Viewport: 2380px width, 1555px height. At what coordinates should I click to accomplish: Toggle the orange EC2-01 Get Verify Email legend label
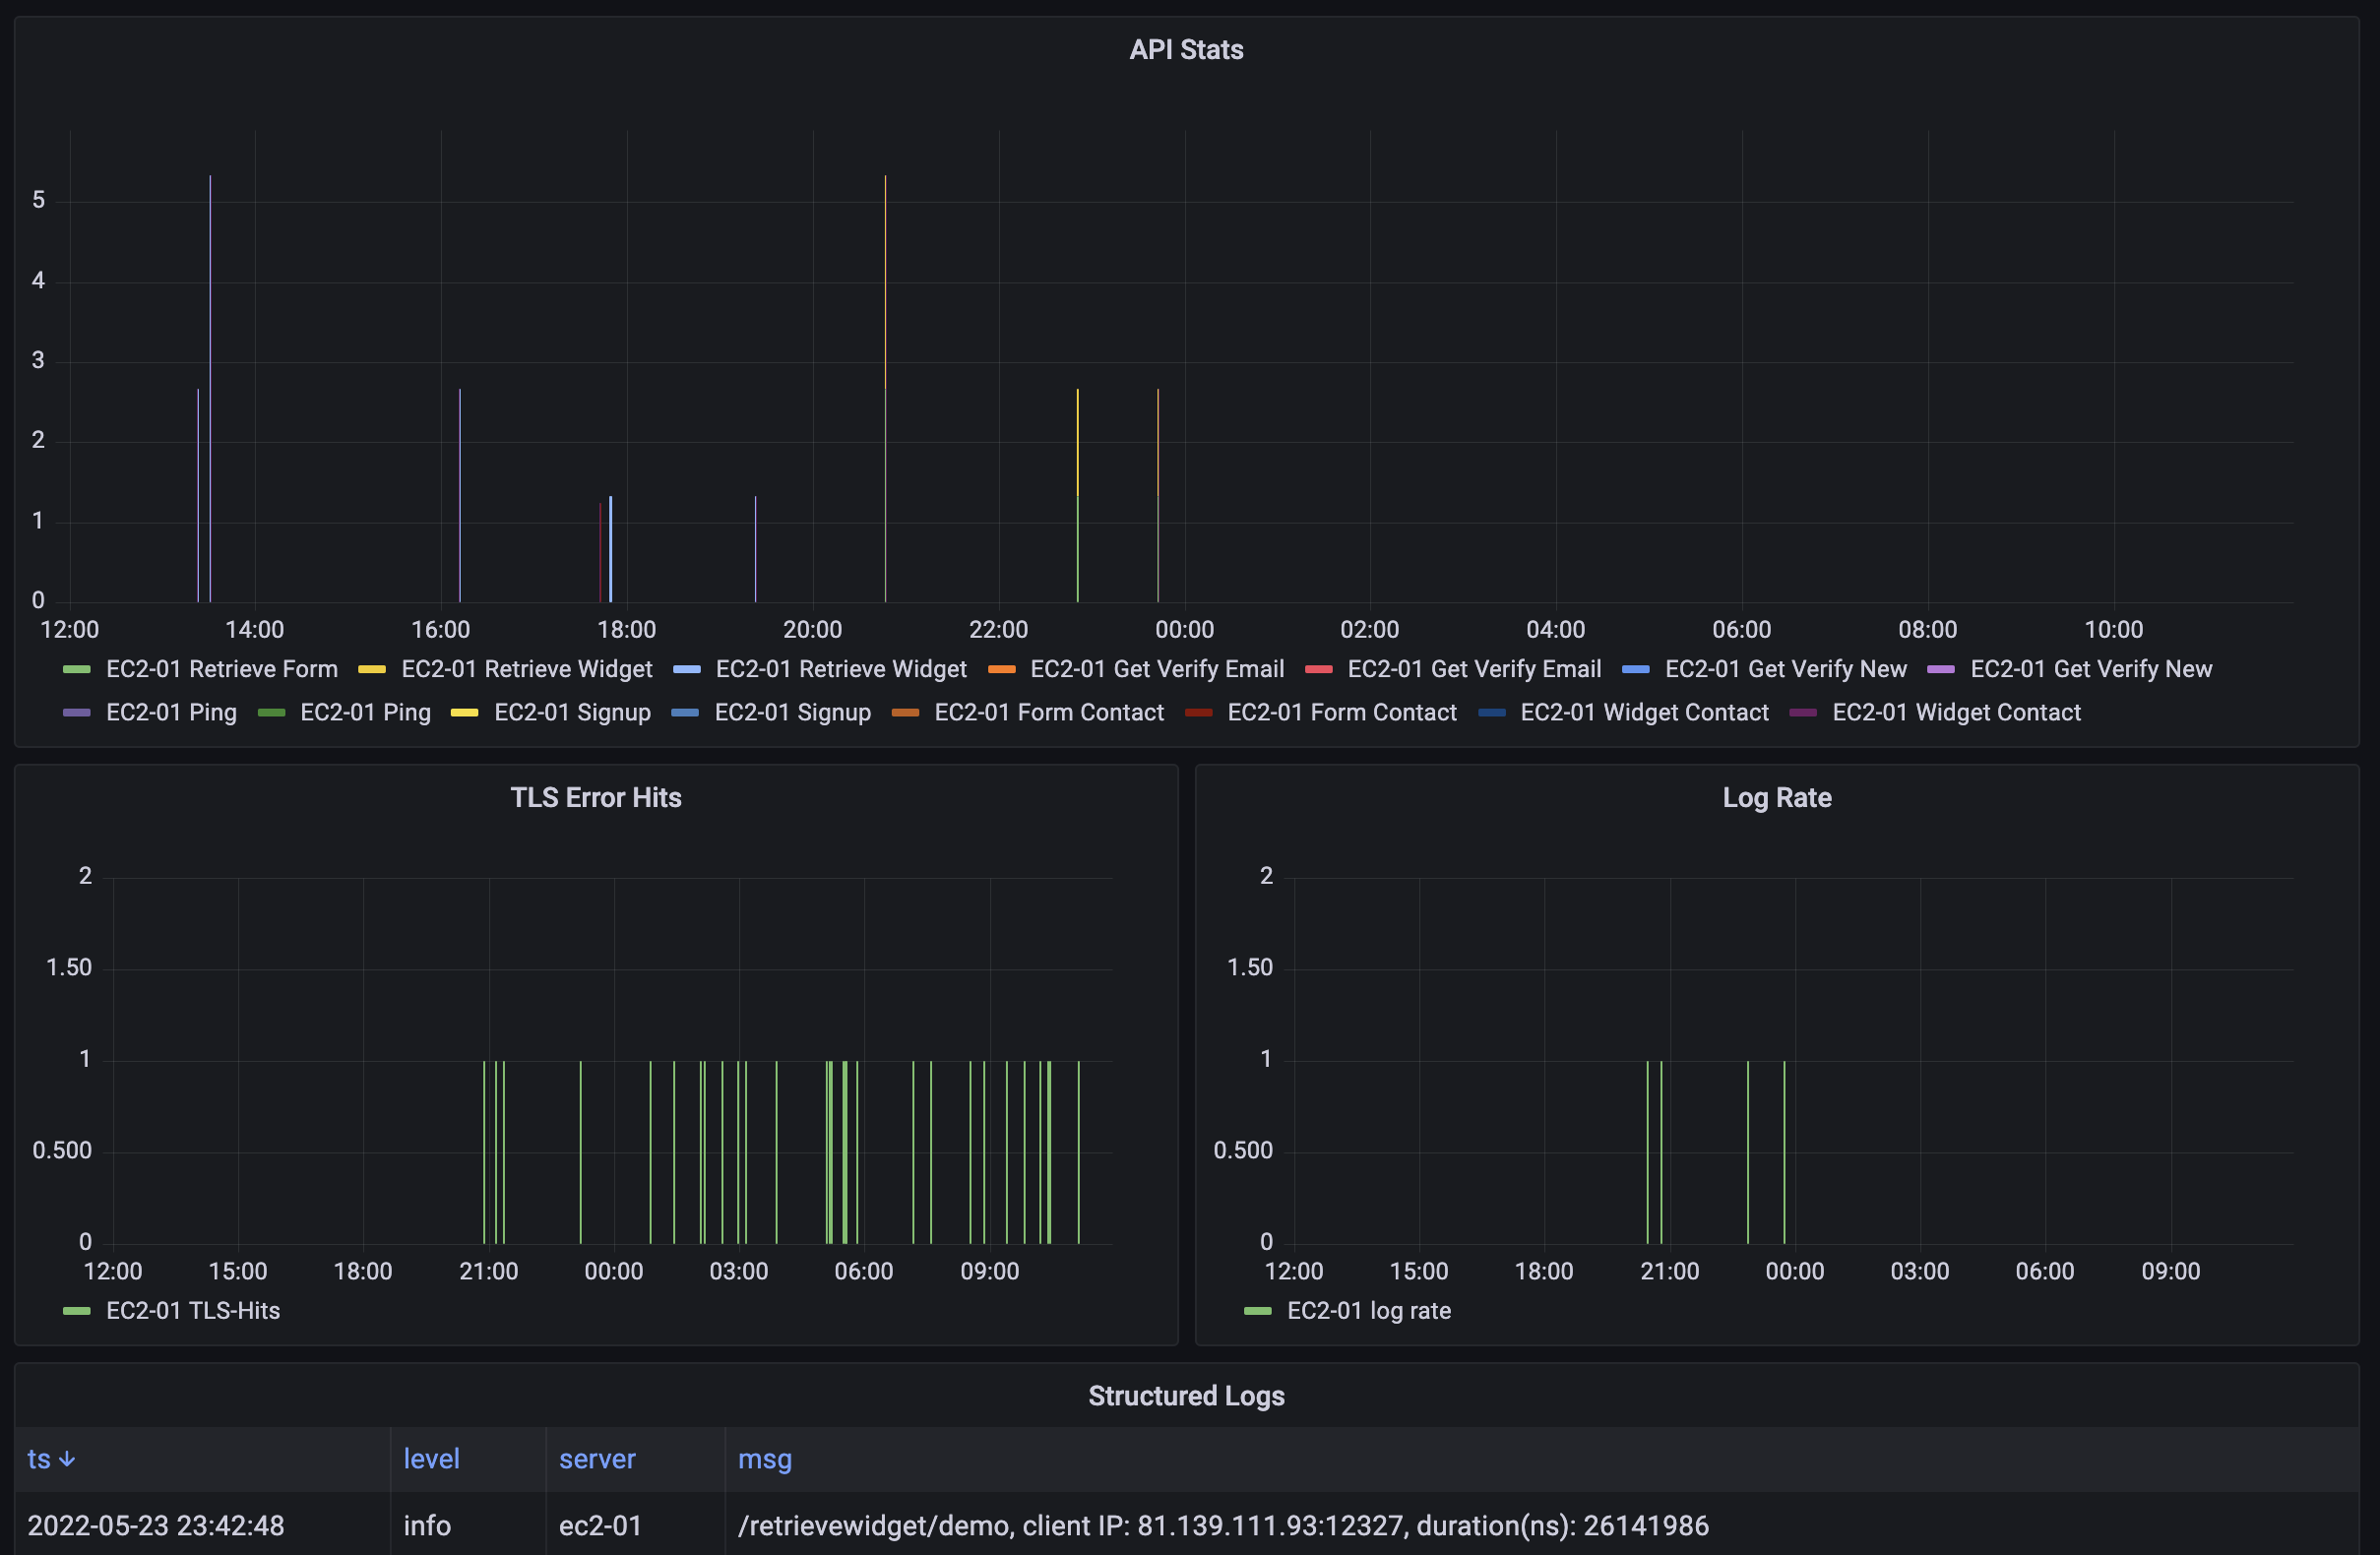coord(1157,669)
